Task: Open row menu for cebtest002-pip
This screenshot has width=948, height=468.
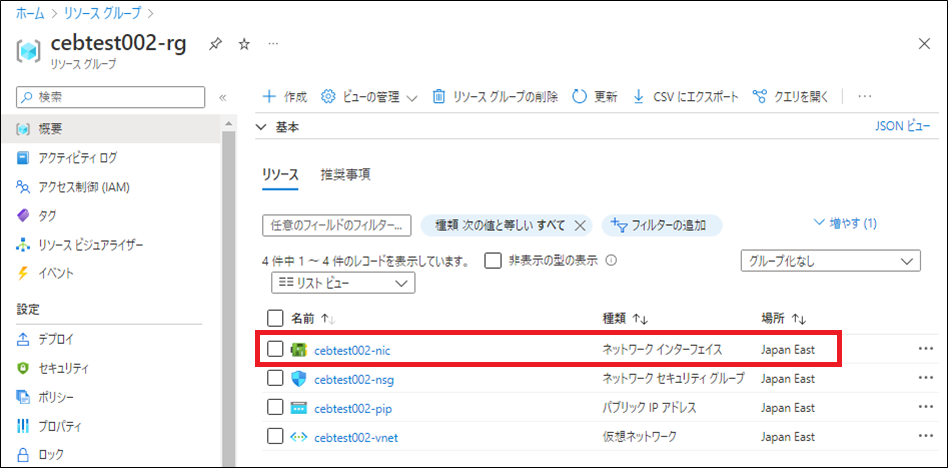Action: pos(925,406)
